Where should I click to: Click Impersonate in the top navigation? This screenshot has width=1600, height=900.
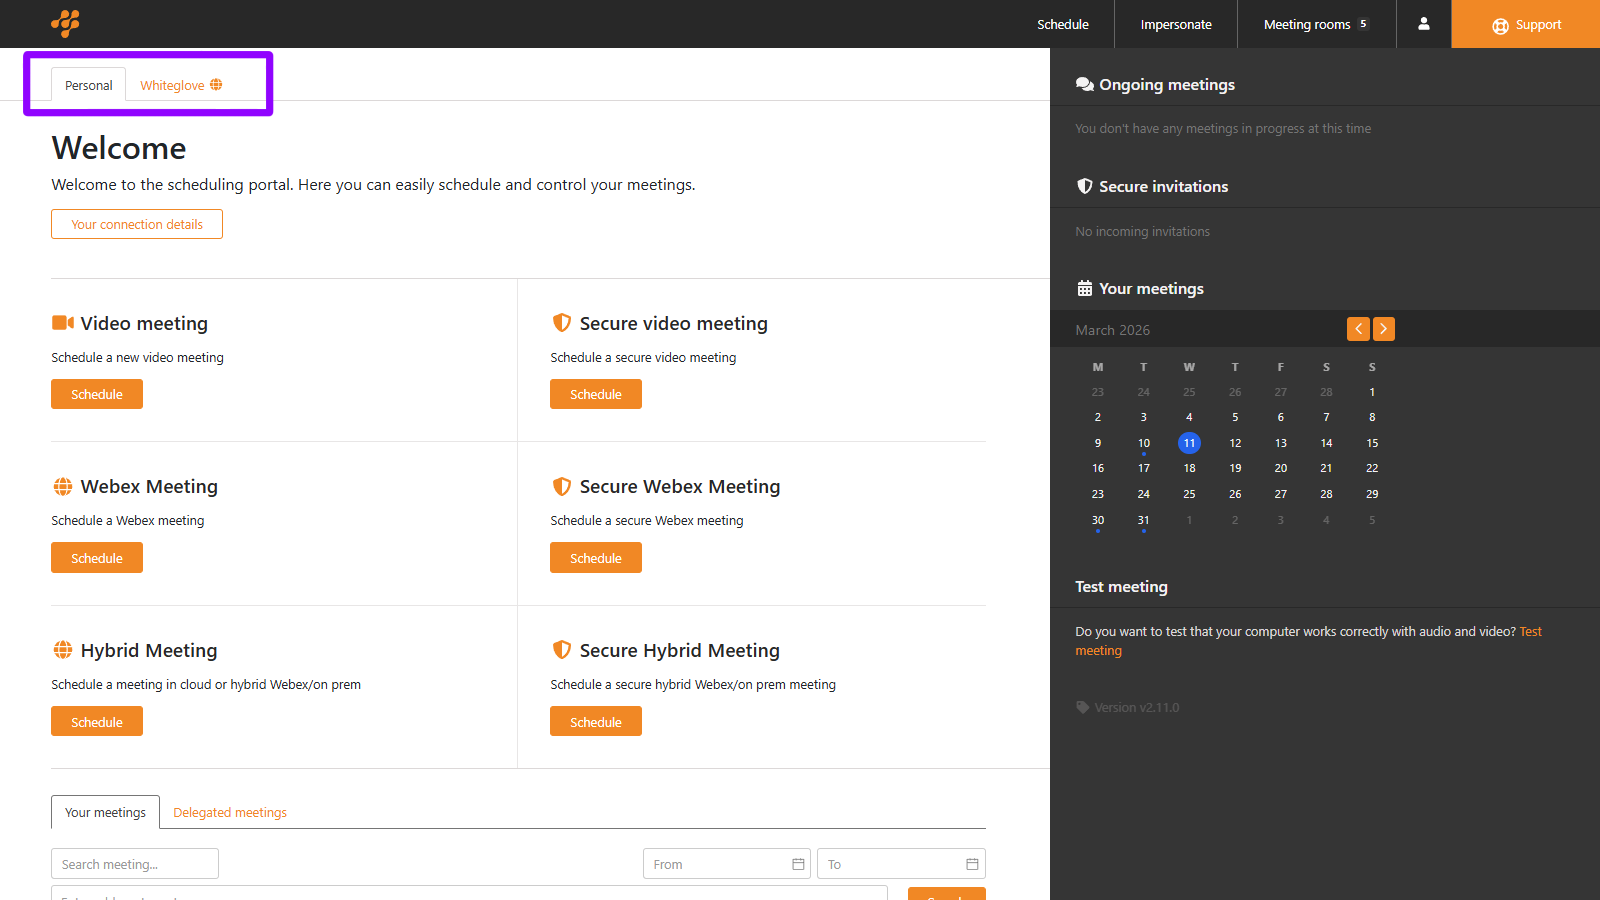[1175, 24]
